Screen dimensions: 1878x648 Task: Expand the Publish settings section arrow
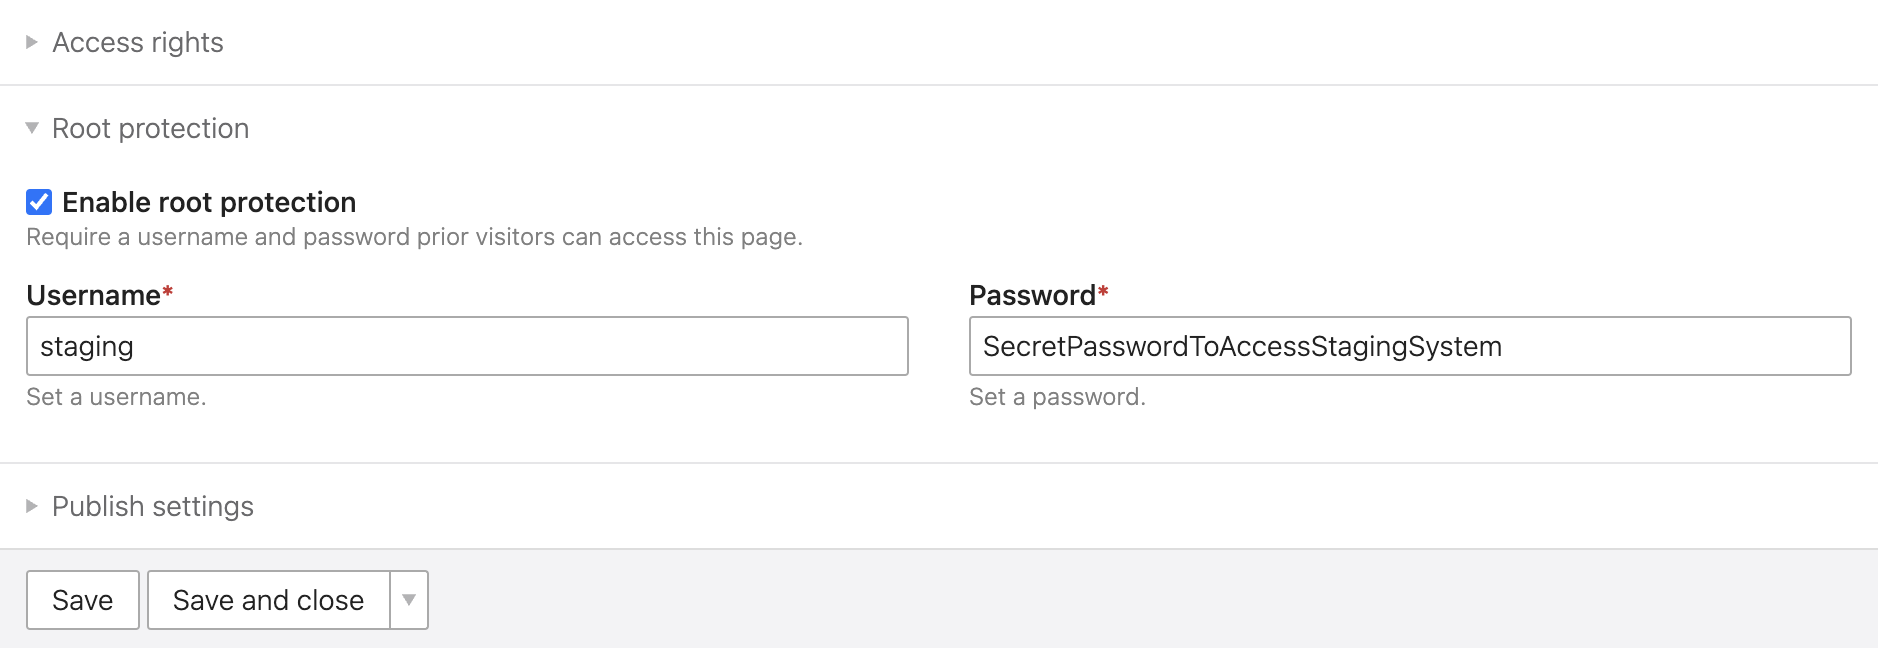tap(32, 506)
